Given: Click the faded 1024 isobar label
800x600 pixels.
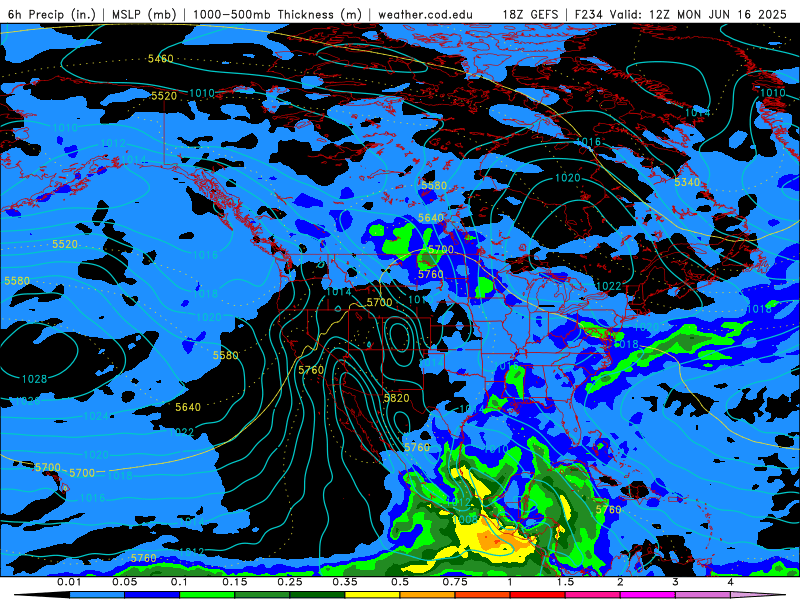Looking at the screenshot, I should [96, 416].
